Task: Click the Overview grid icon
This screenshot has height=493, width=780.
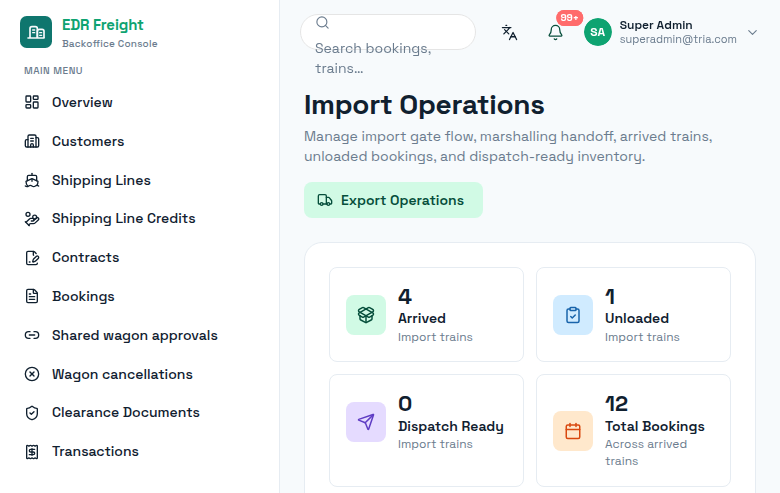Action: click(x=32, y=102)
